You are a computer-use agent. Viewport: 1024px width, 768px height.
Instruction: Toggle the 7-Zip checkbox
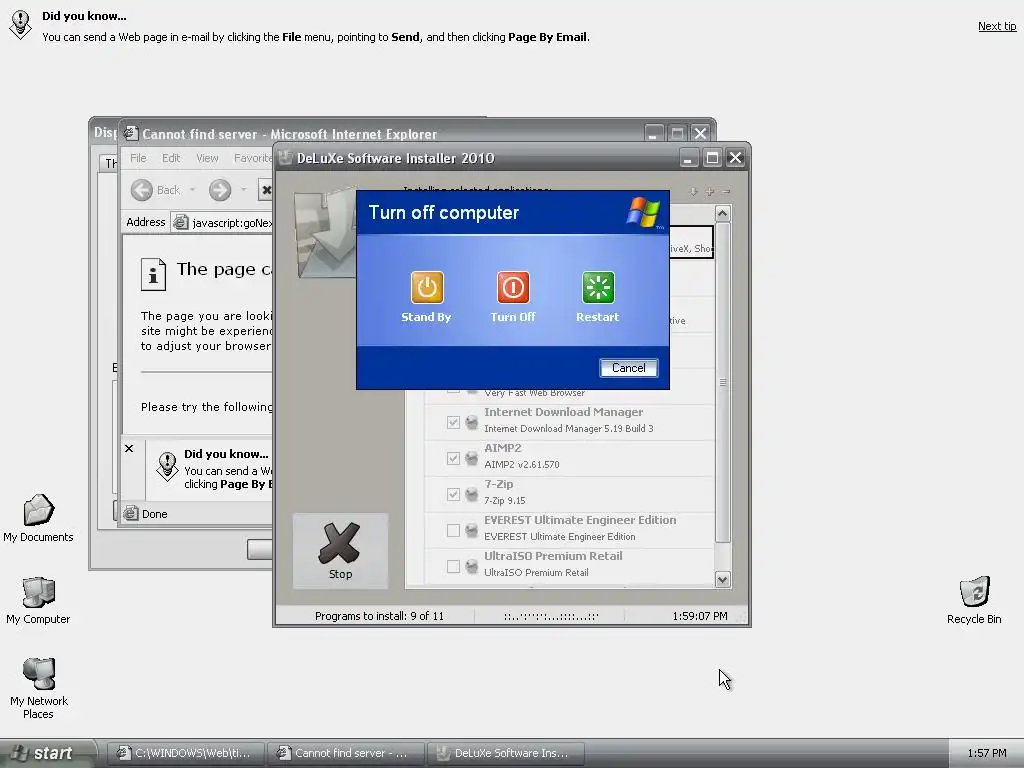(x=453, y=494)
